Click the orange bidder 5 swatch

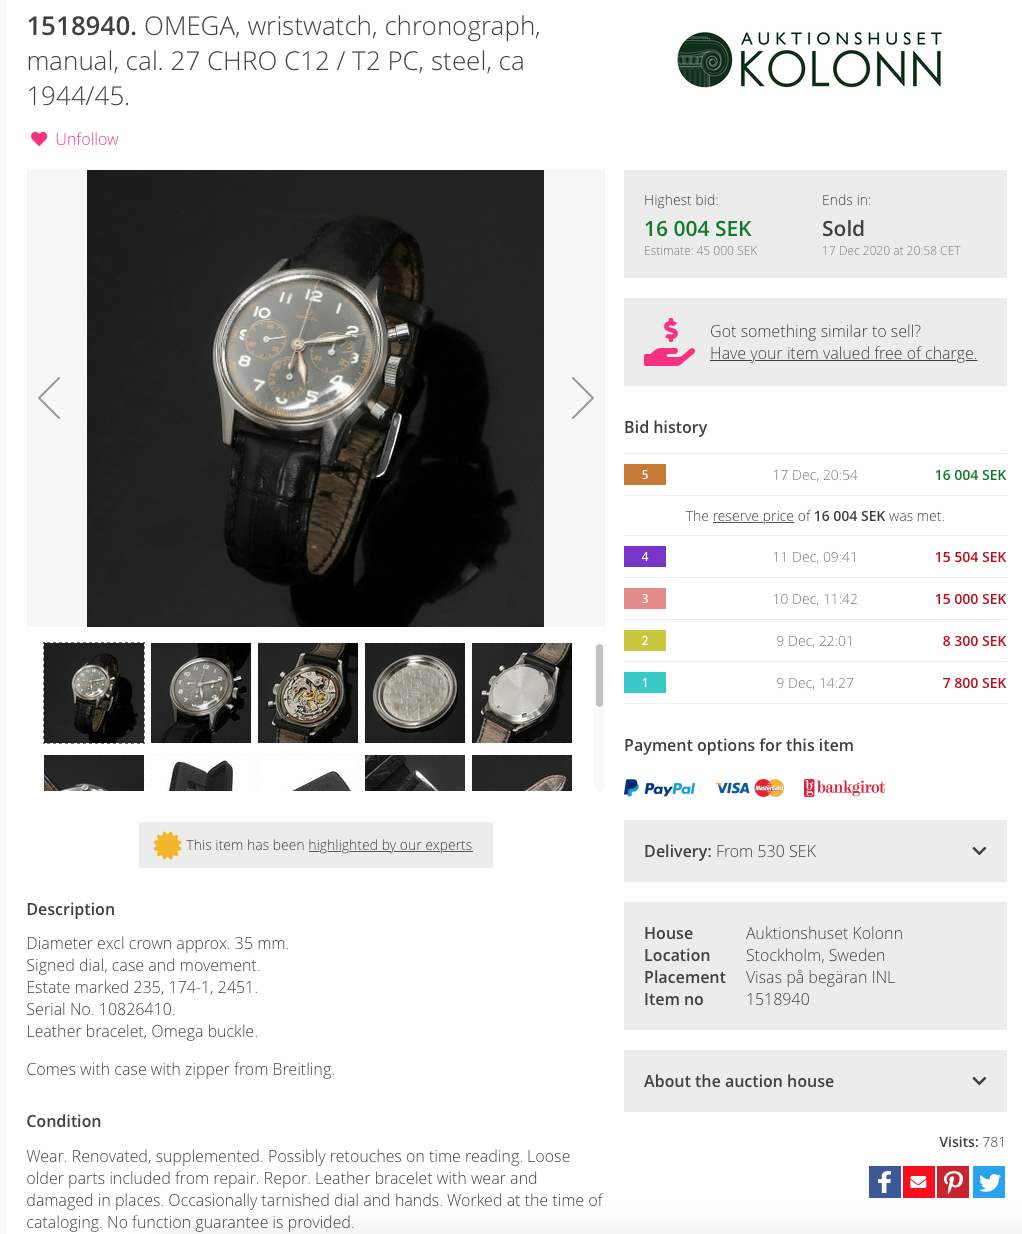point(645,475)
